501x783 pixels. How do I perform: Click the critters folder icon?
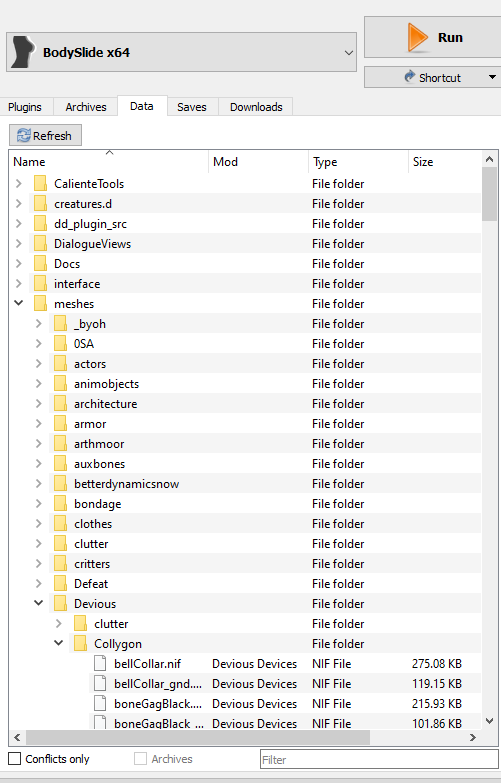click(x=60, y=563)
